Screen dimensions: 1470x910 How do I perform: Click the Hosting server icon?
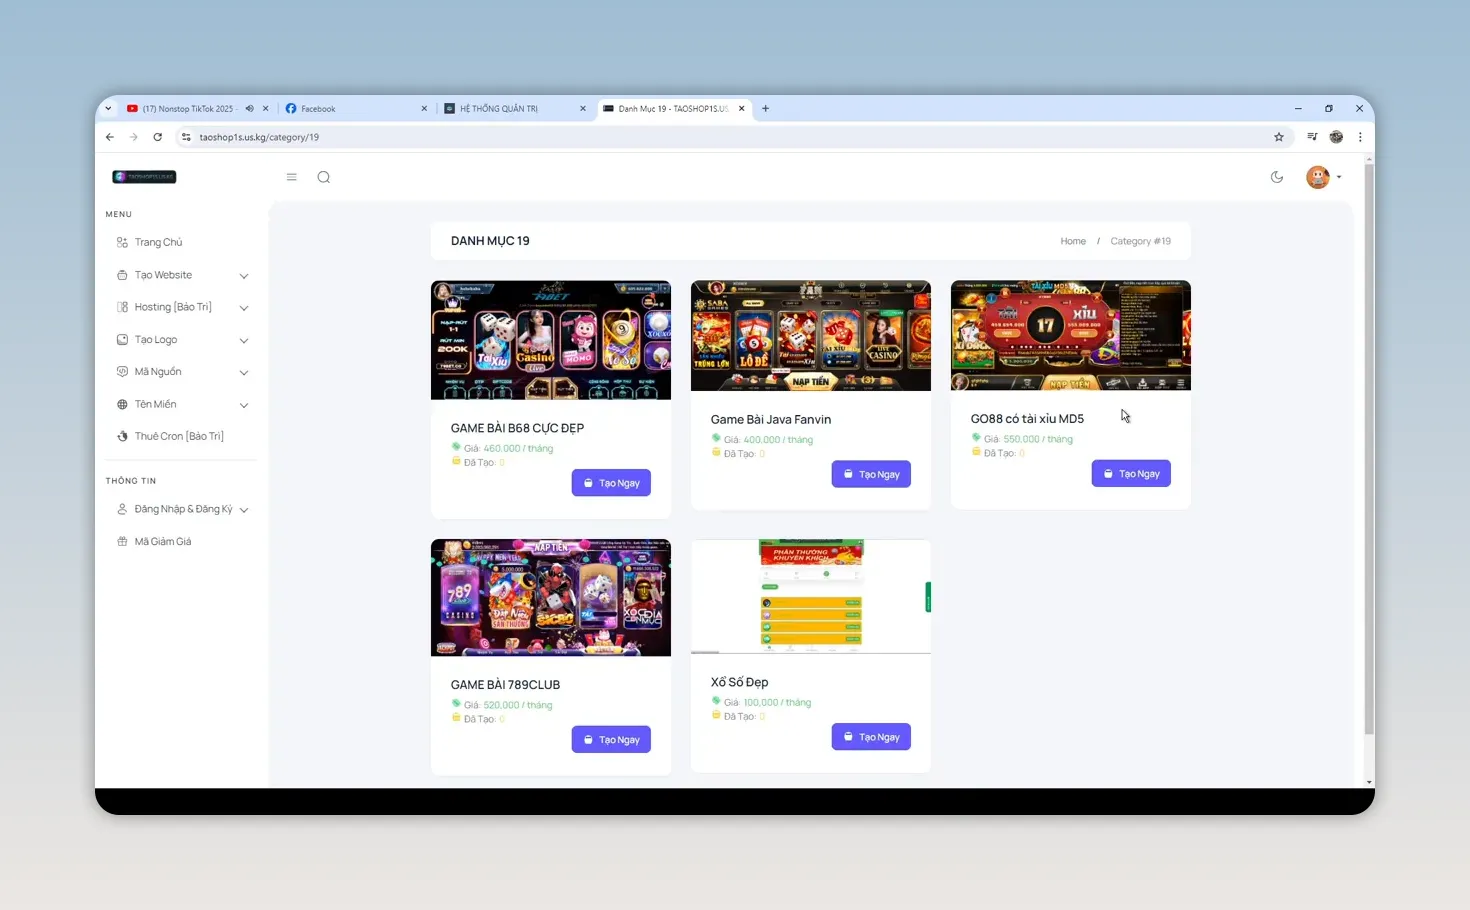tap(122, 307)
